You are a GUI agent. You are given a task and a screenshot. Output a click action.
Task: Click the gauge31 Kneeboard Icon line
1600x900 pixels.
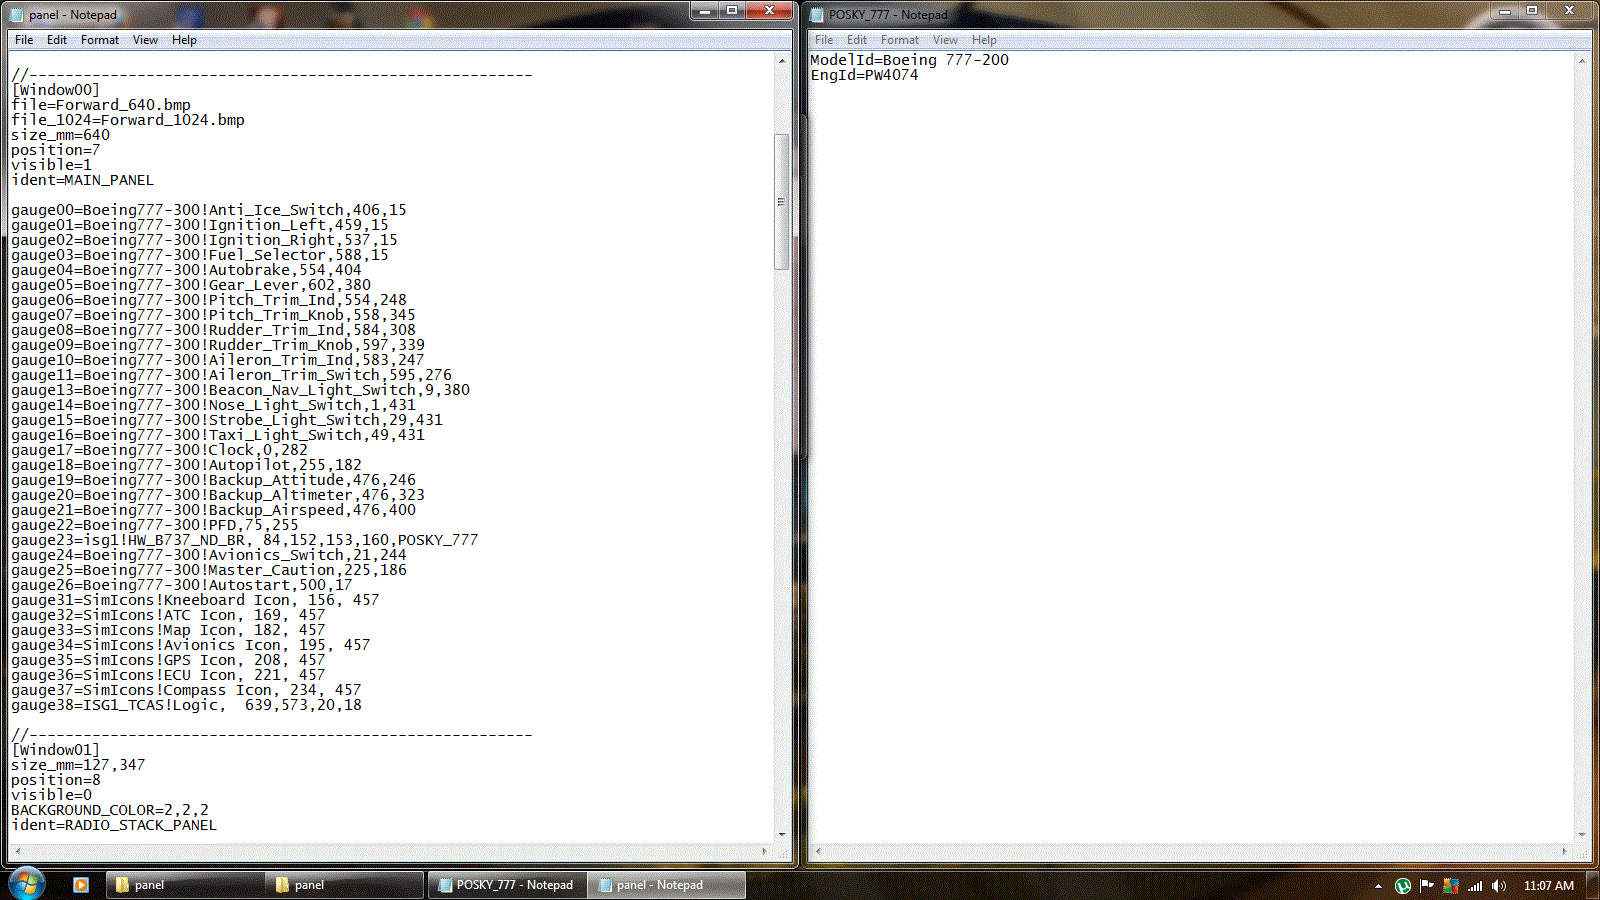tap(195, 600)
